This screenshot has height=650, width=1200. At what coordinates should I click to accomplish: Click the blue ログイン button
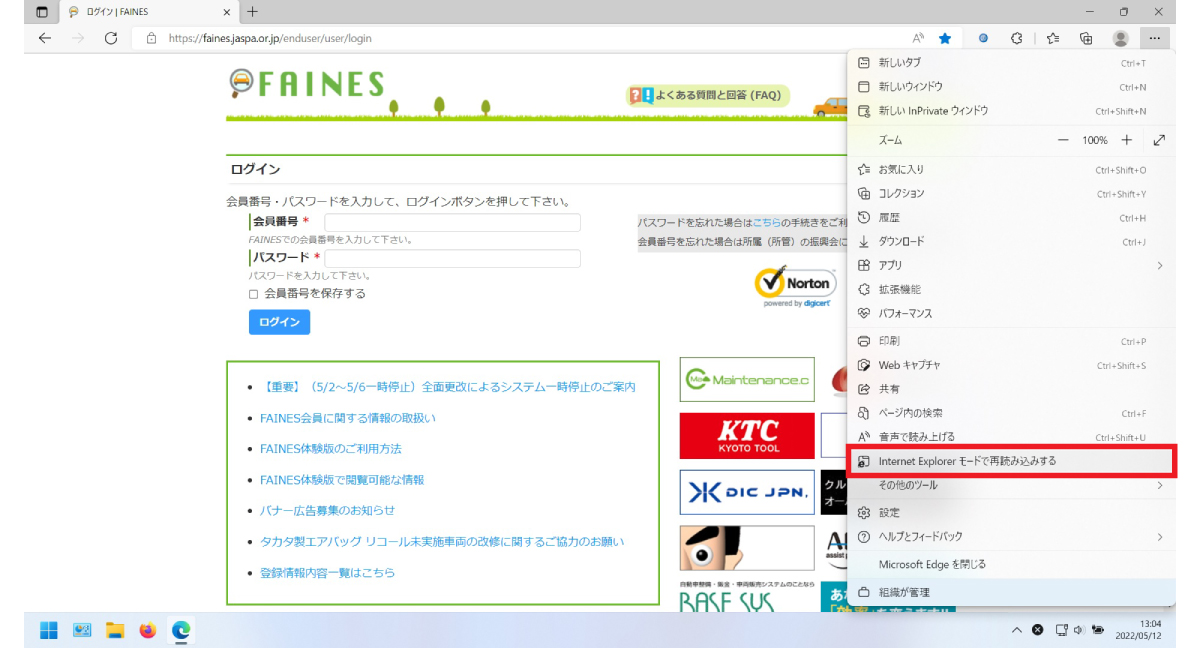pyautogui.click(x=279, y=322)
